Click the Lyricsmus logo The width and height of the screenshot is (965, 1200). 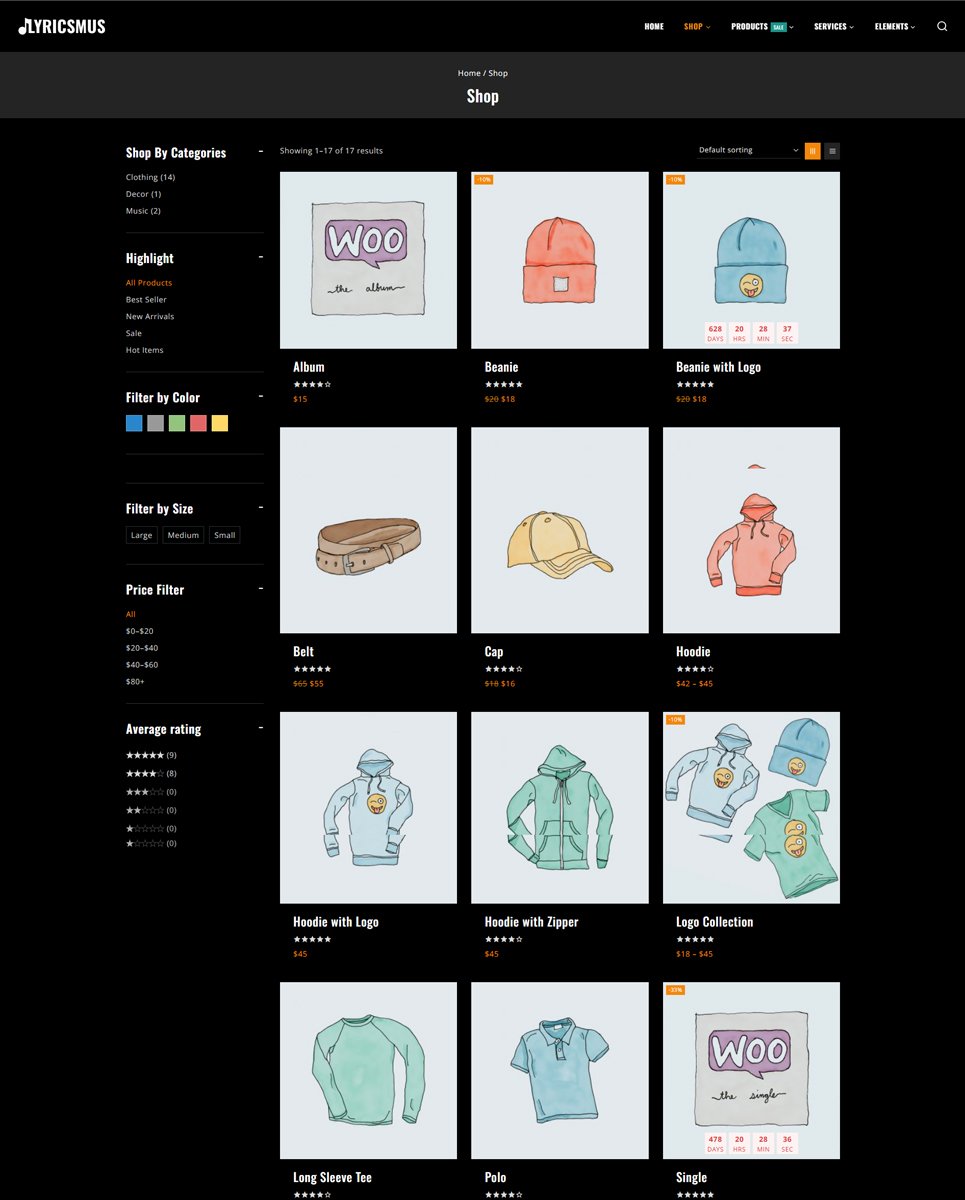click(x=62, y=26)
